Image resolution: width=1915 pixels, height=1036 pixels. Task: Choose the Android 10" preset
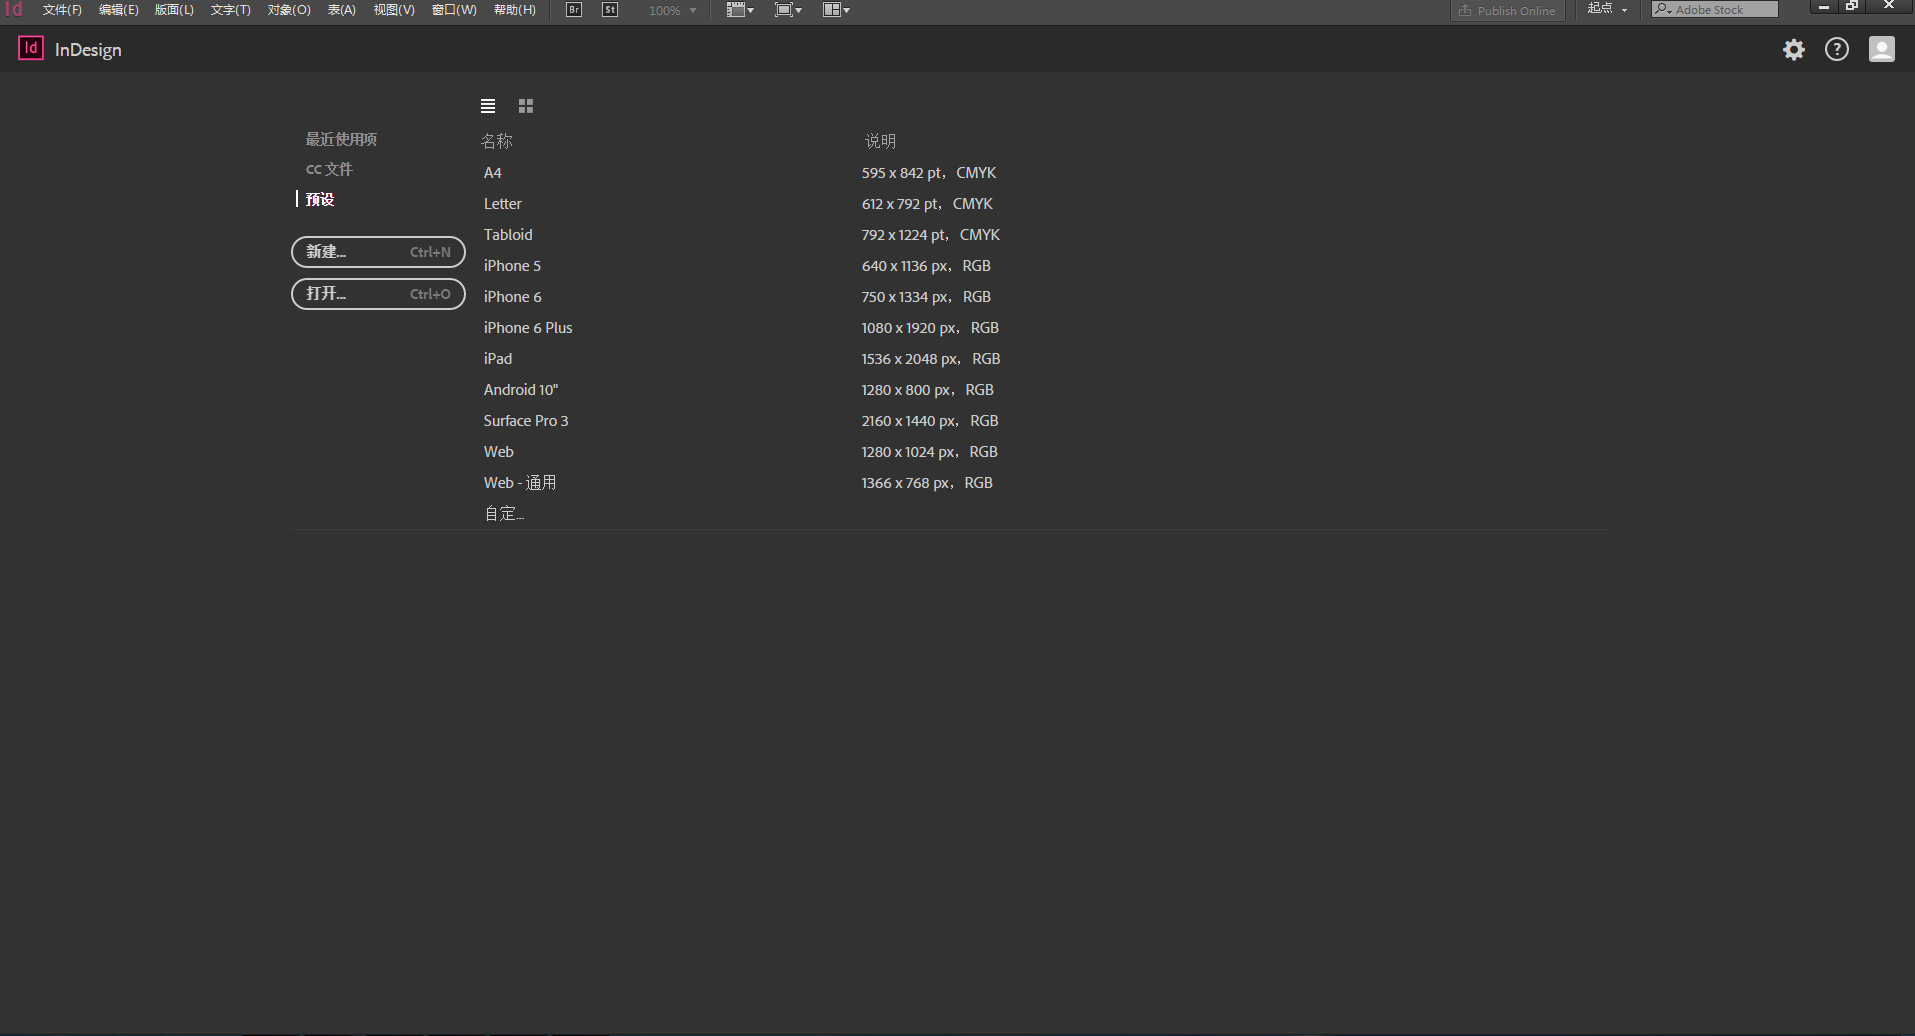pyautogui.click(x=521, y=390)
